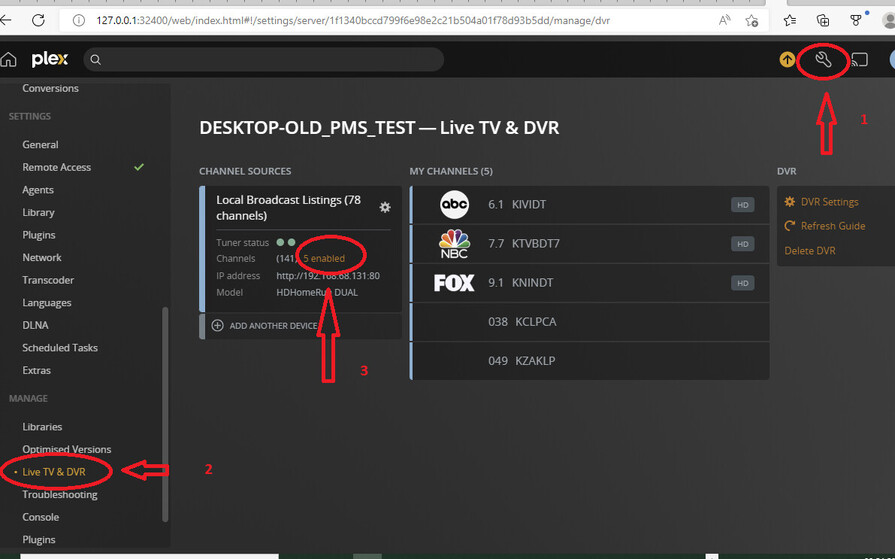Click the cast to device icon

point(859,59)
